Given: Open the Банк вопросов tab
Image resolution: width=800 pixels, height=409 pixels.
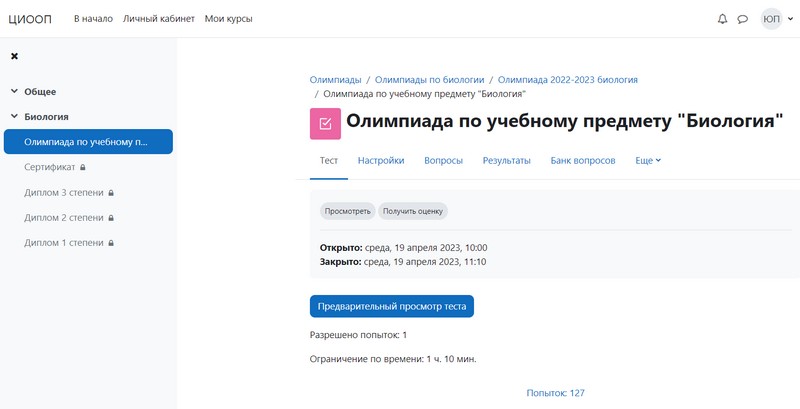Looking at the screenshot, I should point(583,160).
